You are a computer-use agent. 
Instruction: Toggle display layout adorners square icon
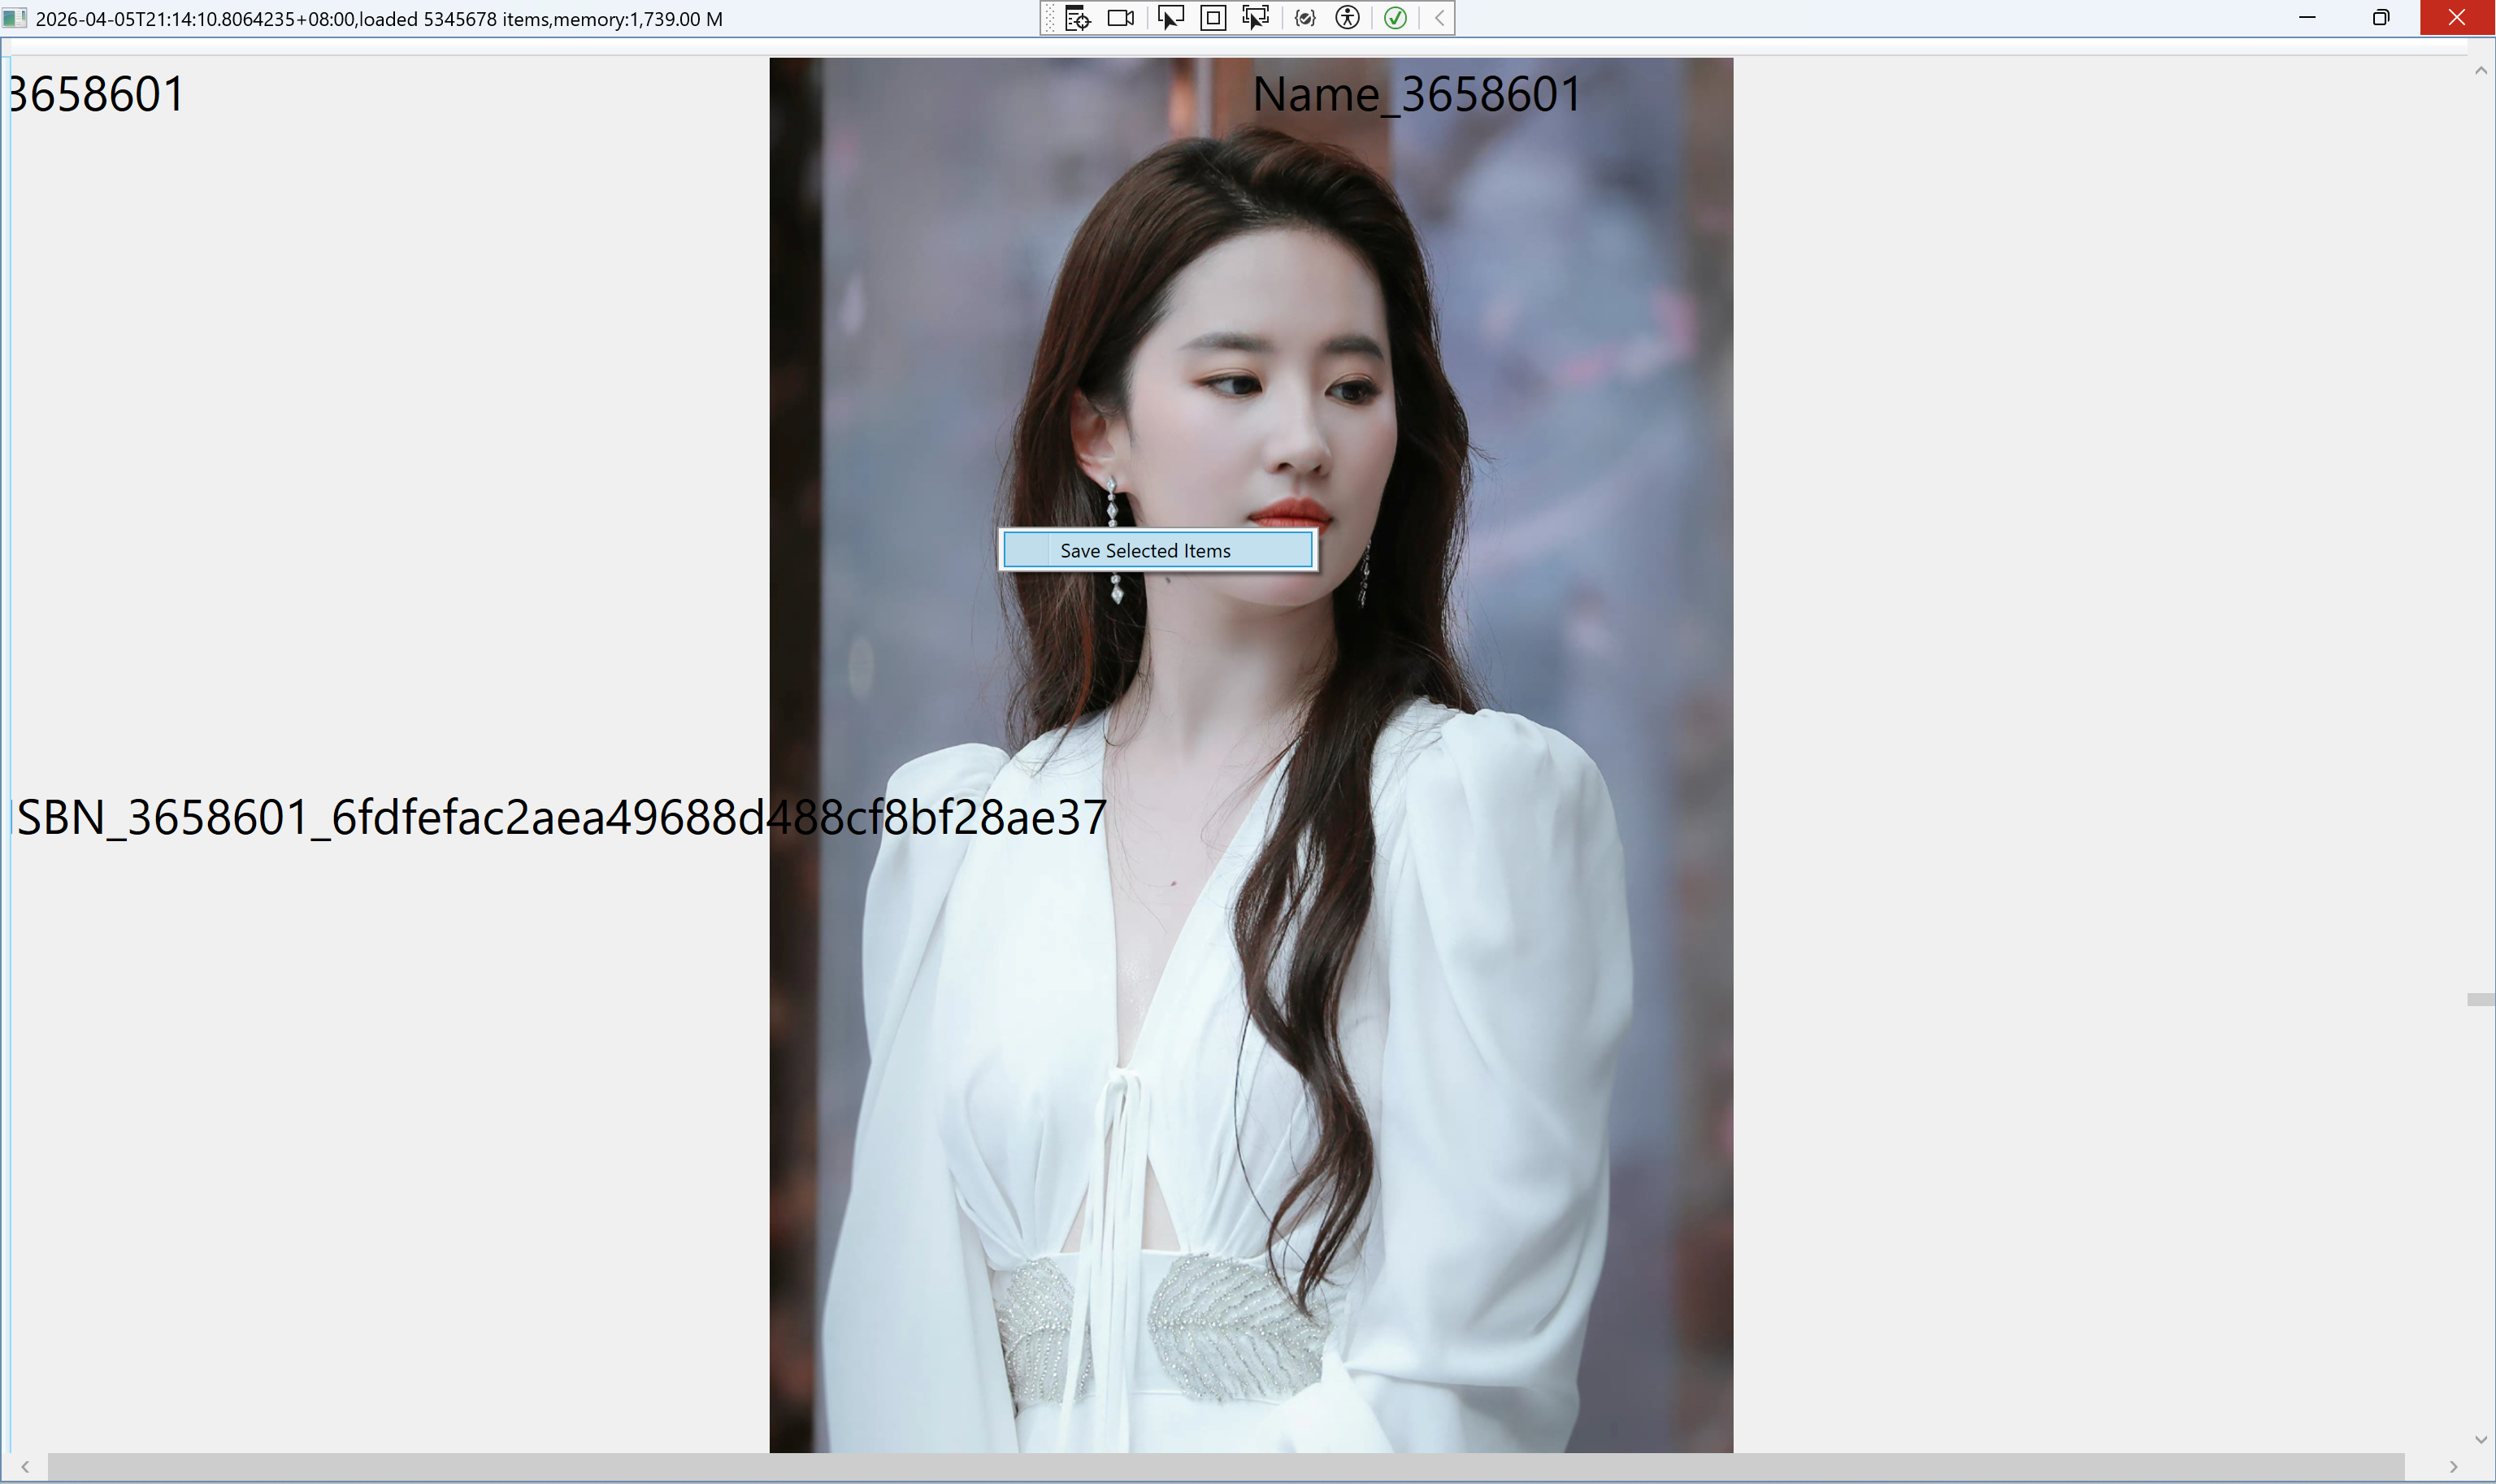coord(1213,18)
